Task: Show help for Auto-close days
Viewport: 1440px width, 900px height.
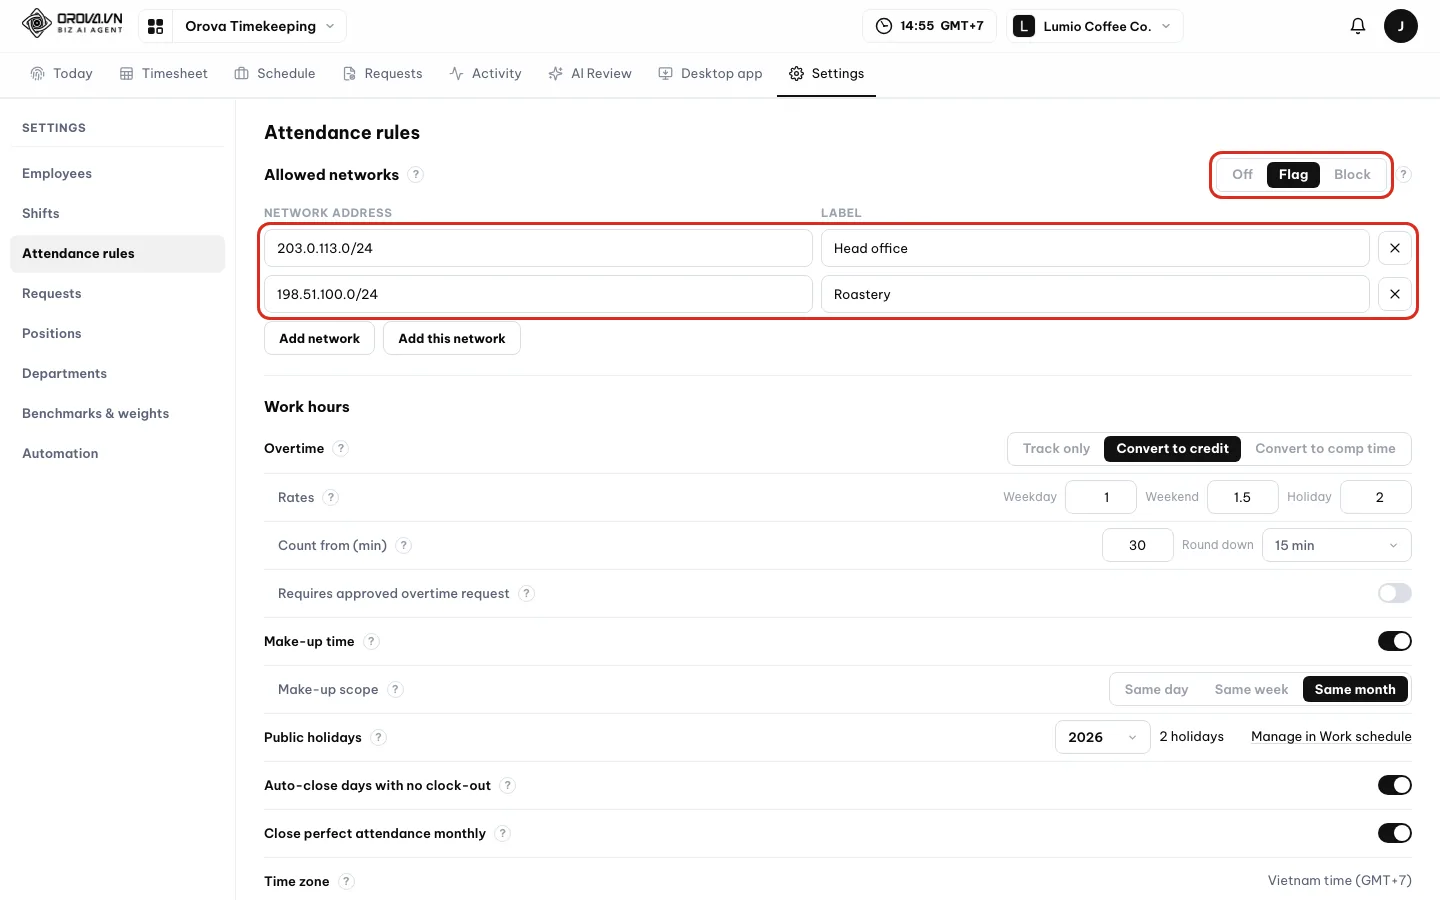Action: (507, 785)
